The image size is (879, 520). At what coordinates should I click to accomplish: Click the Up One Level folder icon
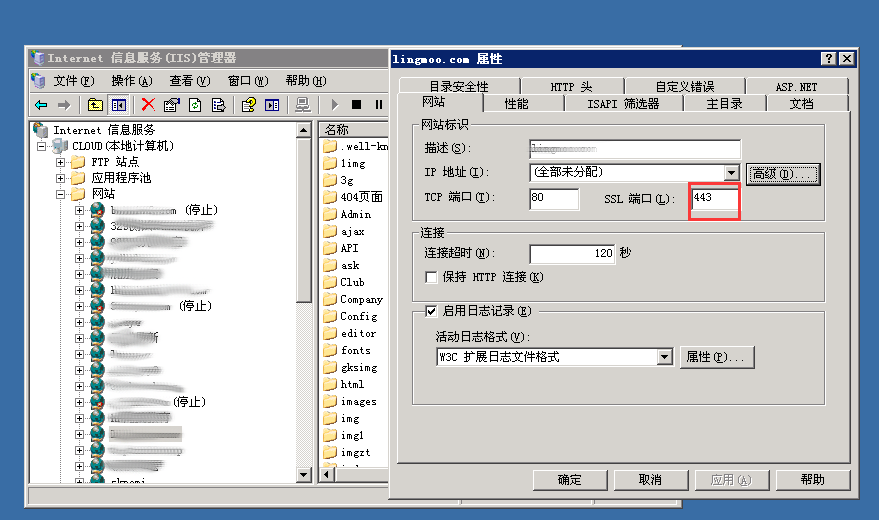pyautogui.click(x=95, y=104)
